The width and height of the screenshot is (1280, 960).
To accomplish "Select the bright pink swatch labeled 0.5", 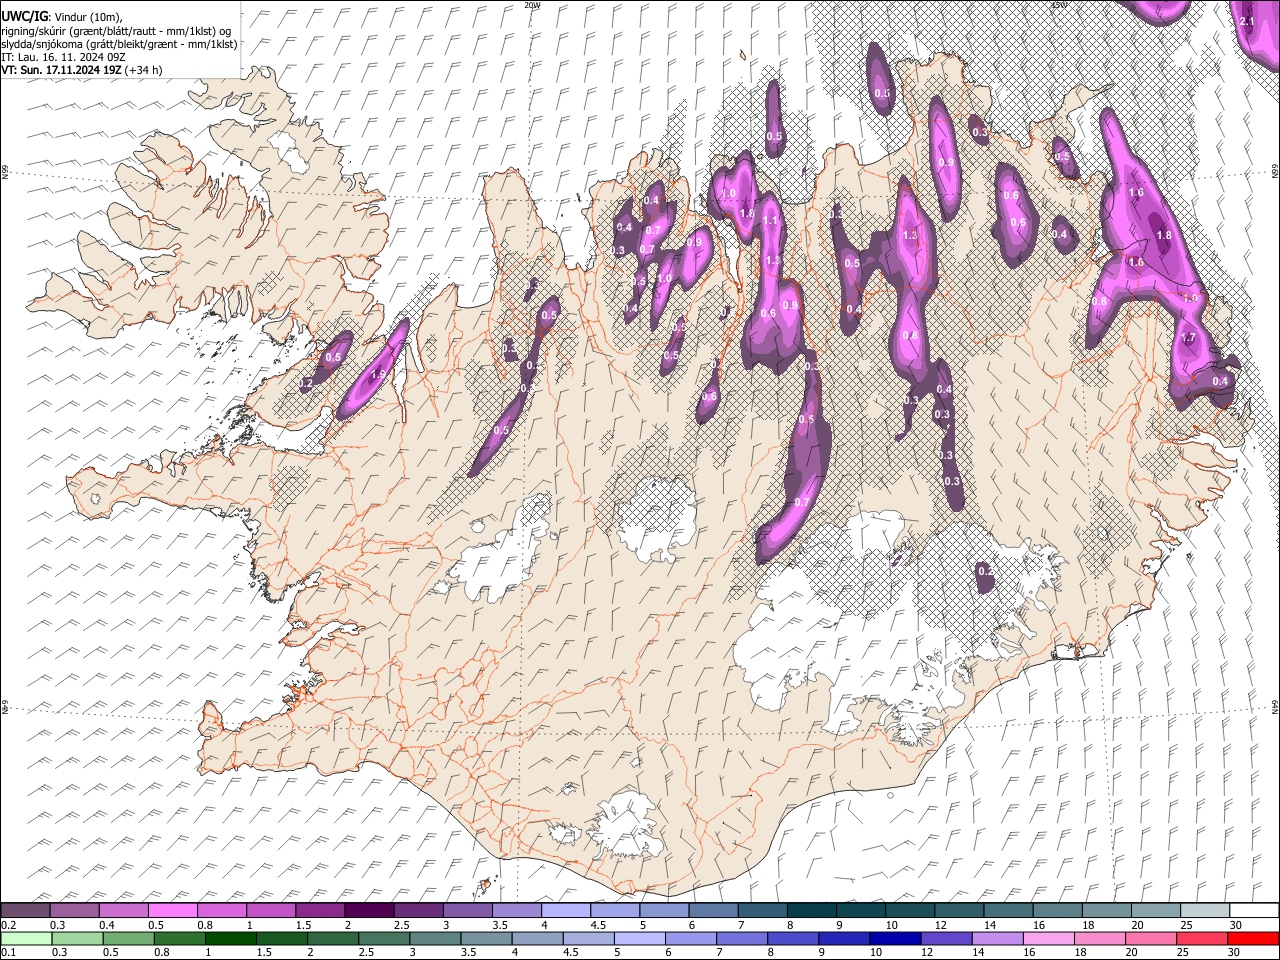I will coord(172,910).
